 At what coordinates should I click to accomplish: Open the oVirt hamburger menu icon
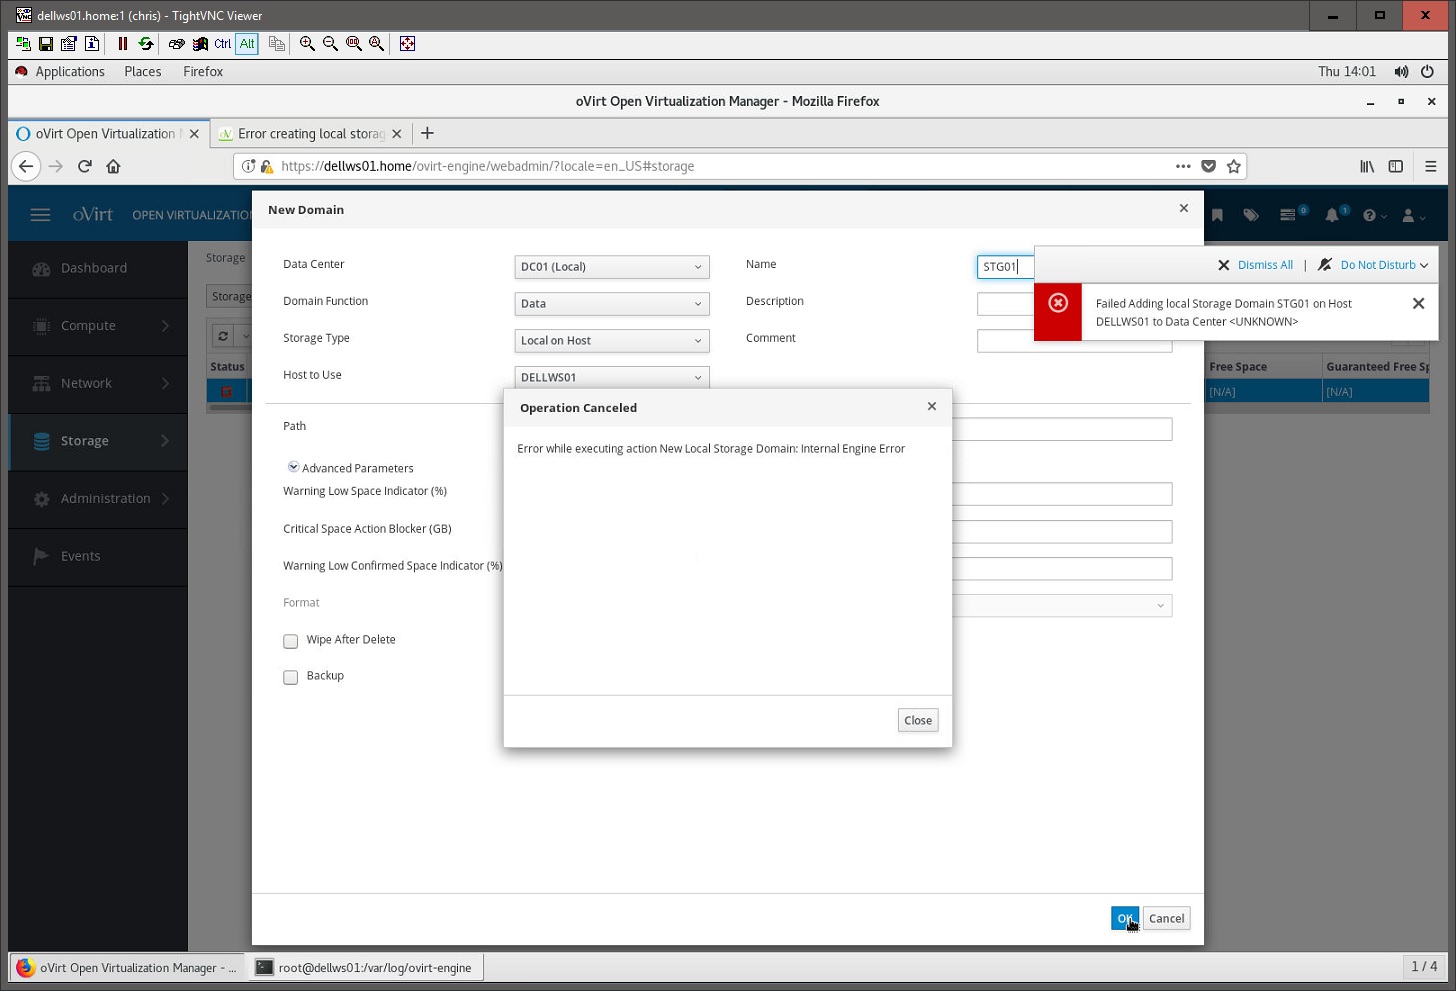(x=40, y=215)
